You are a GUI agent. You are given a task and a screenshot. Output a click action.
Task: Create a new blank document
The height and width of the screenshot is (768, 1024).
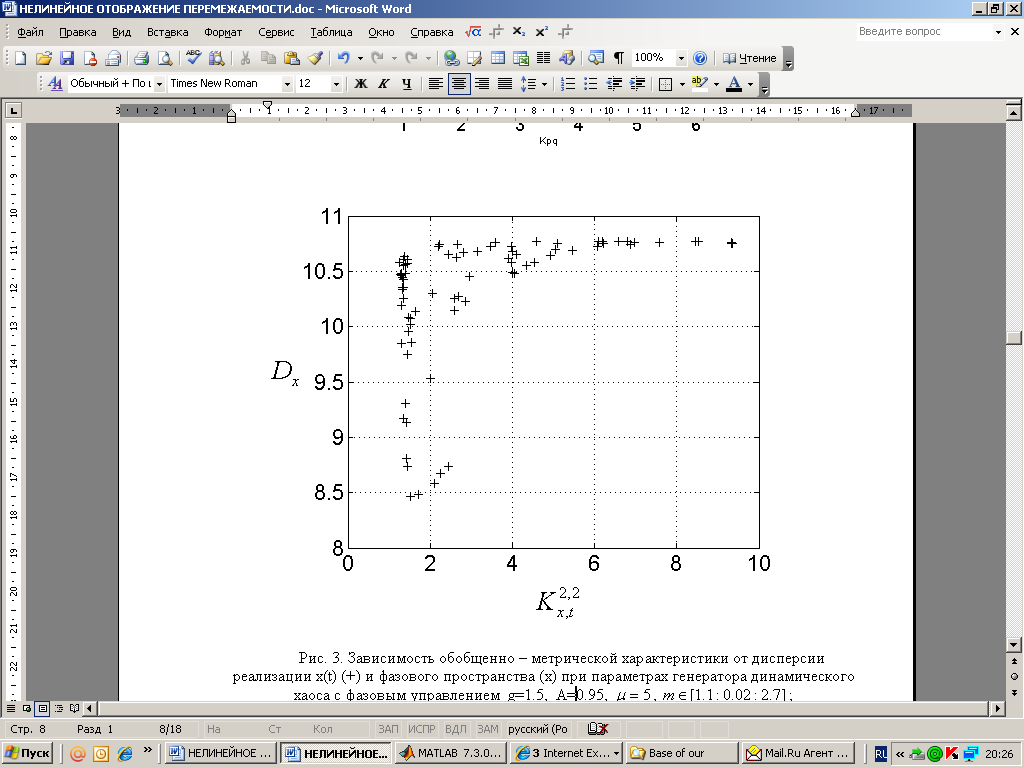(20, 58)
